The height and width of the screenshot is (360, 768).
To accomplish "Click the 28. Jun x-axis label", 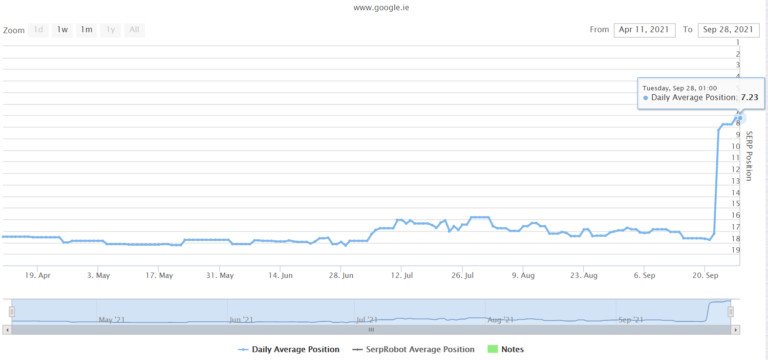I will tap(341, 276).
